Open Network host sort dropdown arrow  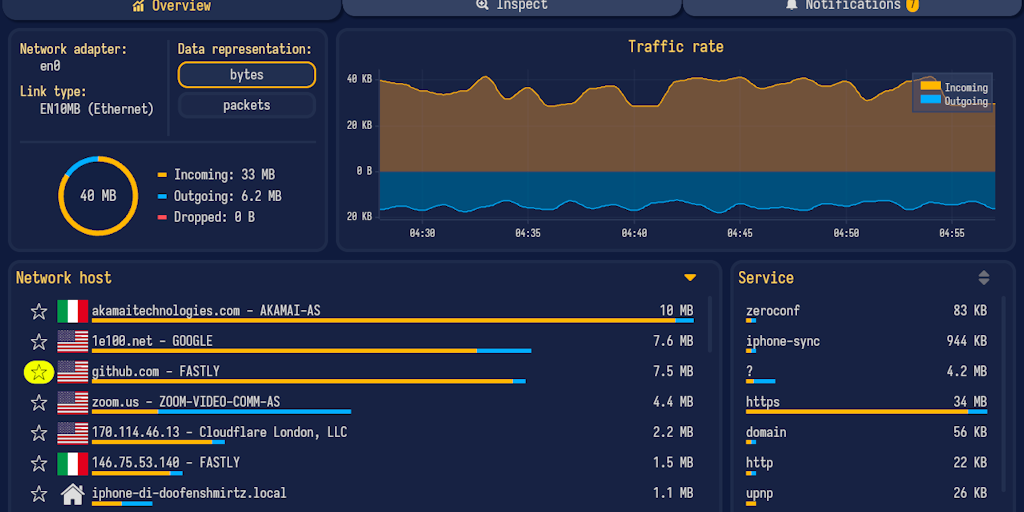click(690, 278)
